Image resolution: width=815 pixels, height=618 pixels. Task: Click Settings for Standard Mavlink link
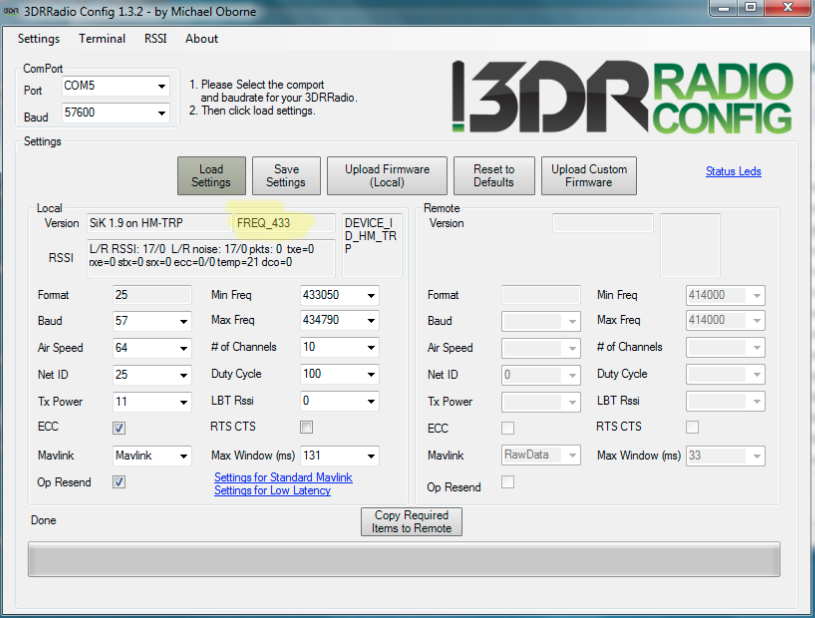point(283,477)
